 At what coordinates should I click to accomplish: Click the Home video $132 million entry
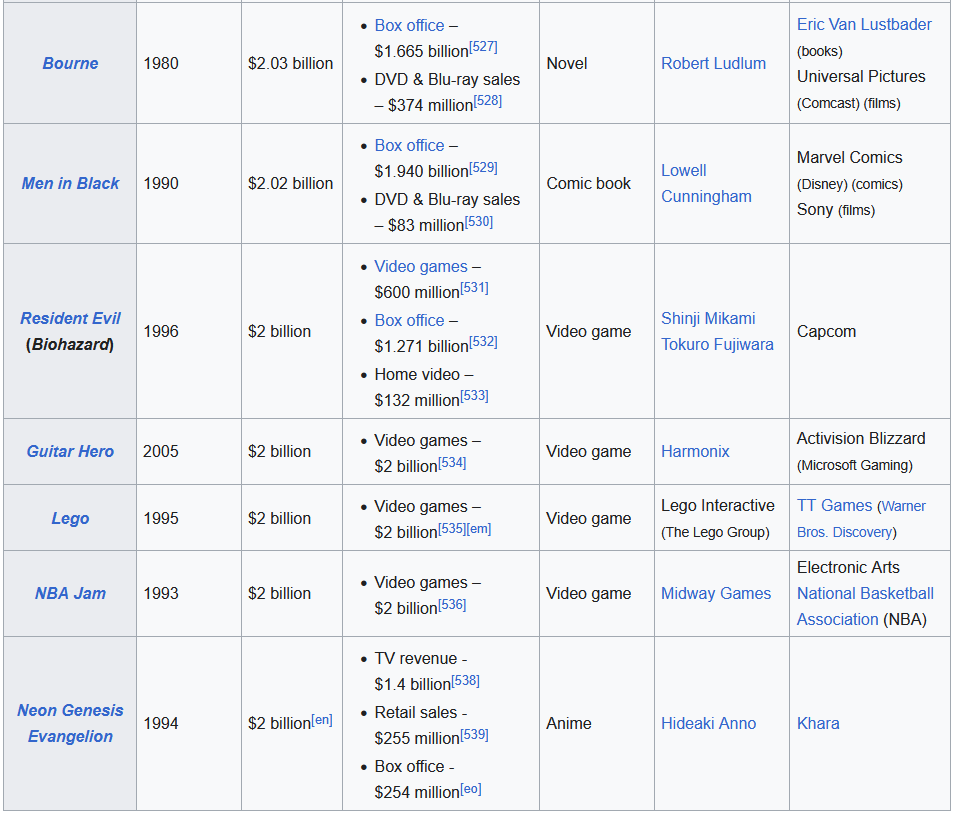coord(431,387)
